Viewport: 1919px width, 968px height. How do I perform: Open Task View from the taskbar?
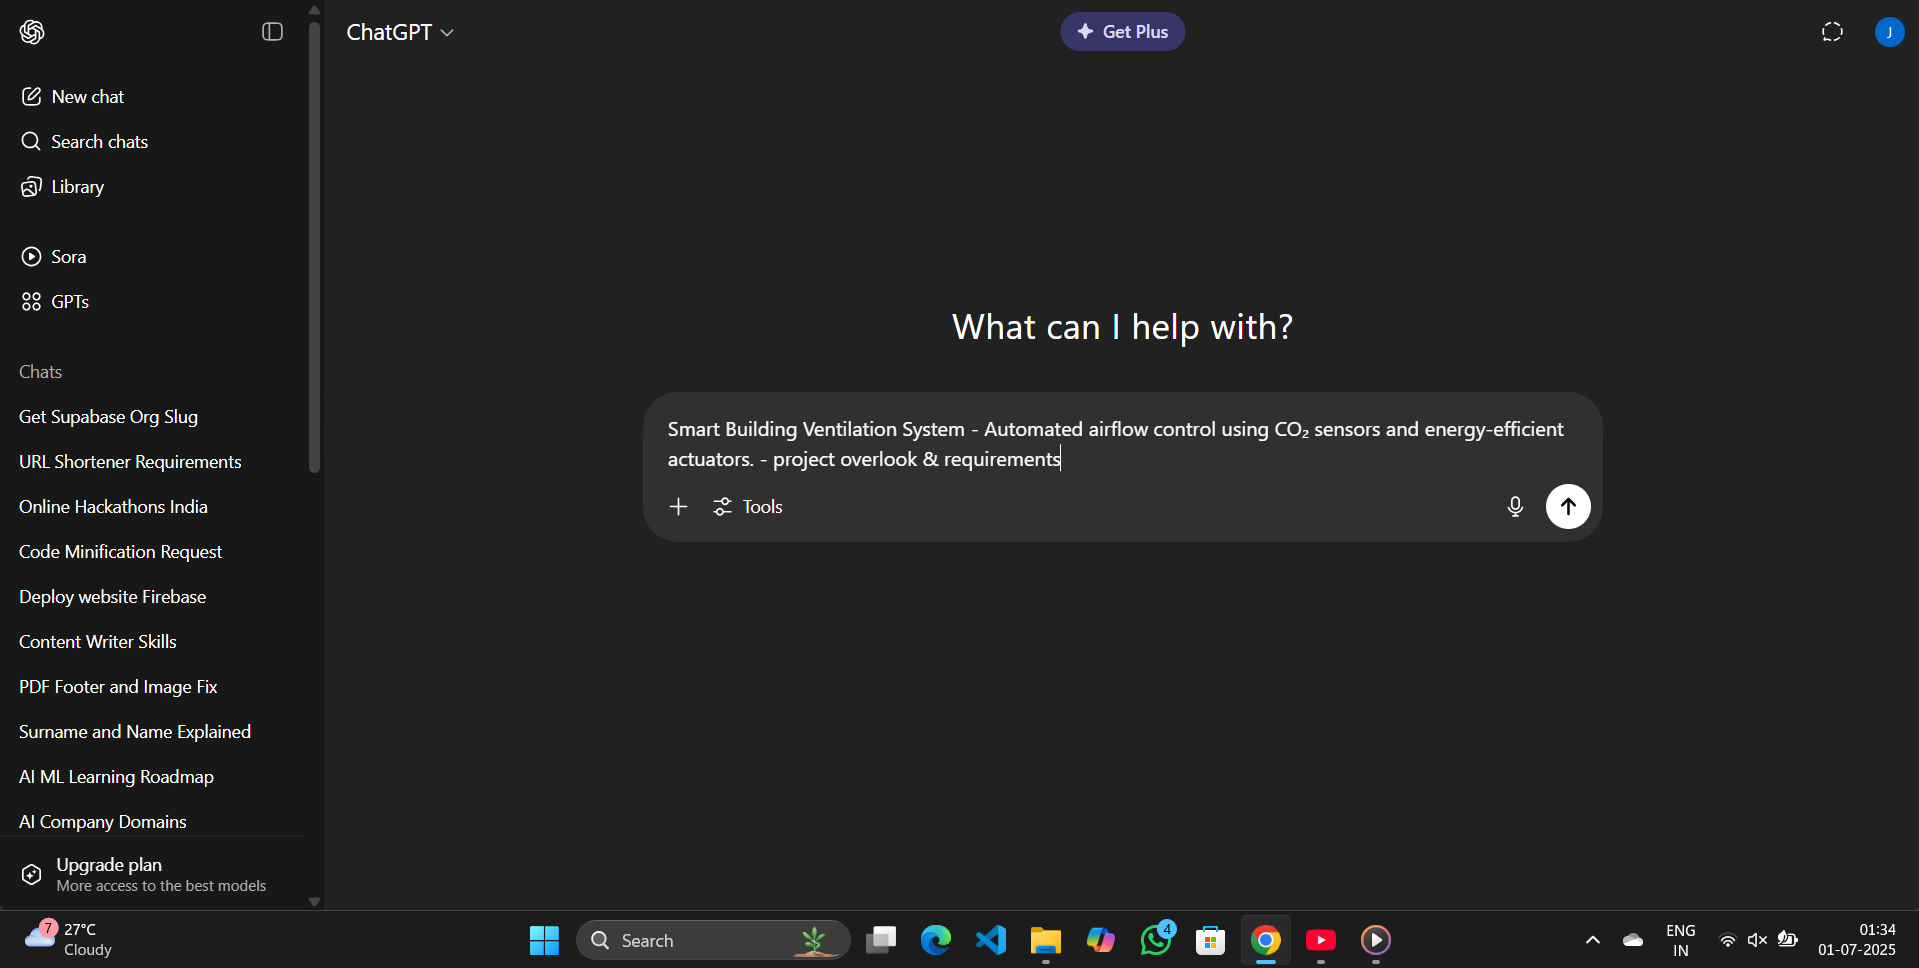[881, 940]
